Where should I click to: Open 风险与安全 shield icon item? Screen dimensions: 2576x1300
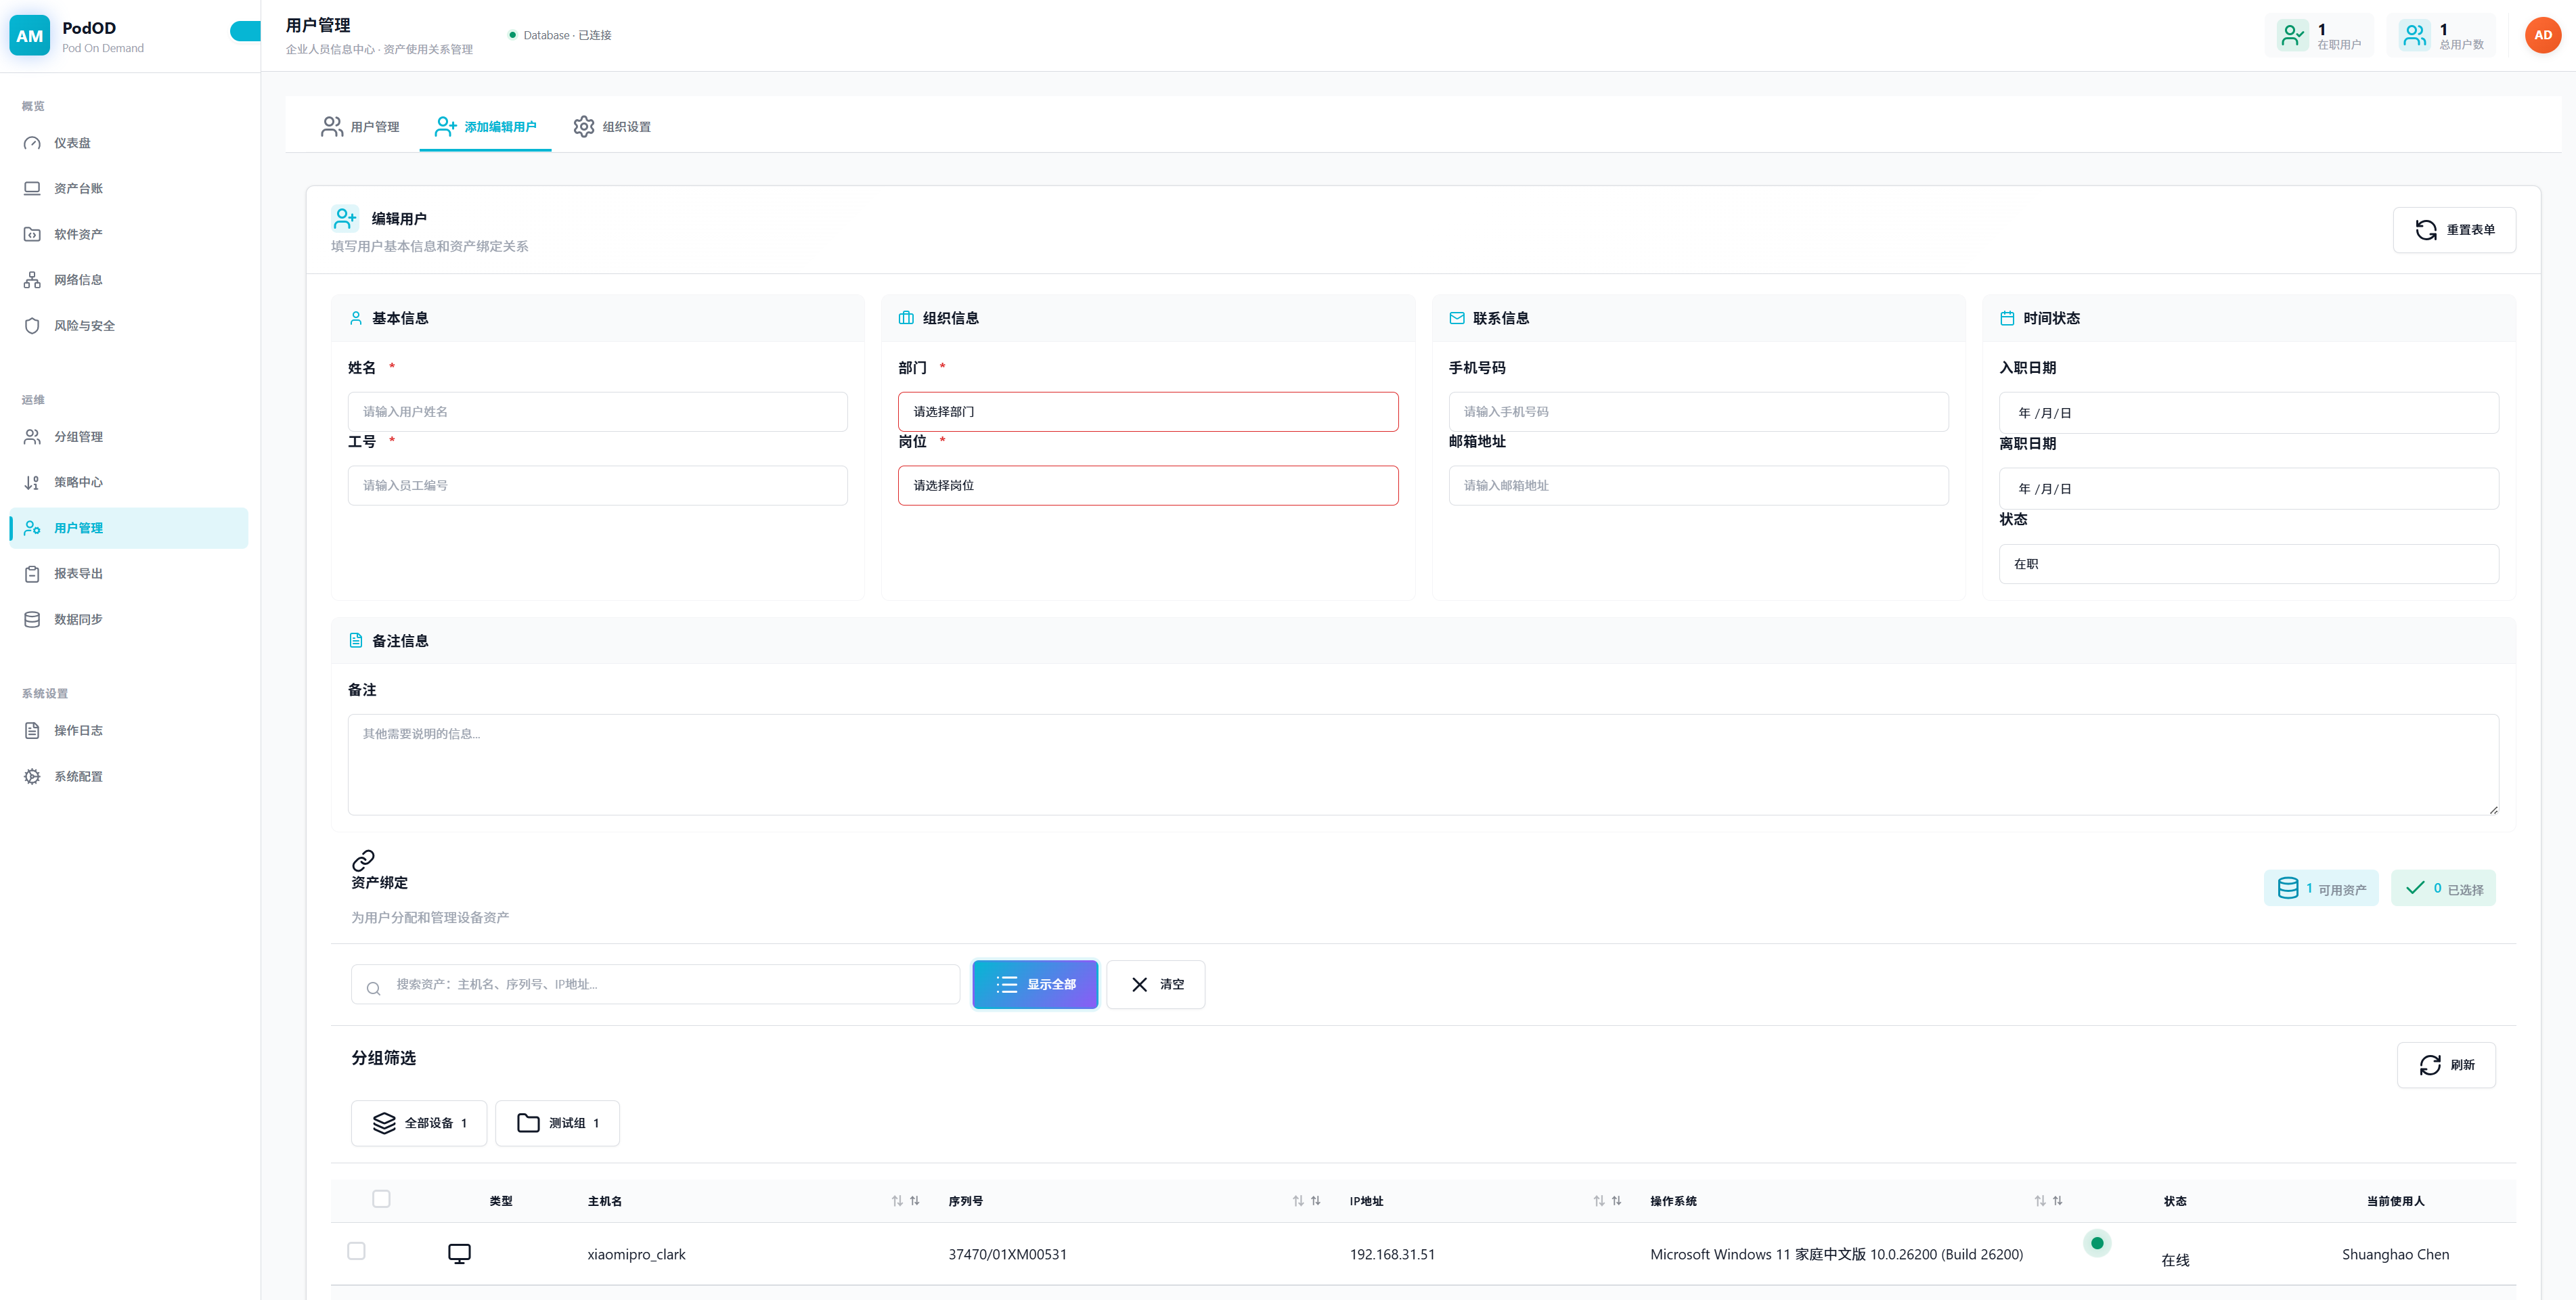coord(32,326)
